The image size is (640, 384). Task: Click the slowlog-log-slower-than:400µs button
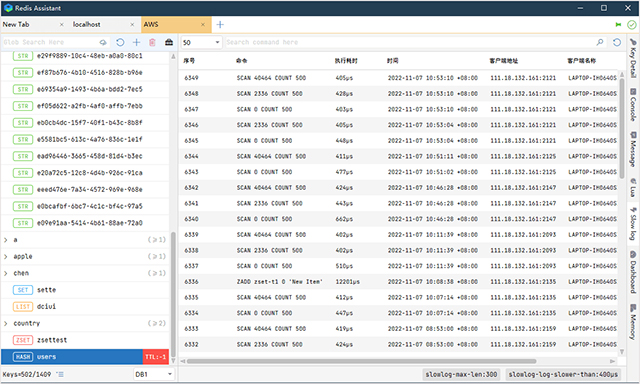[563, 374]
